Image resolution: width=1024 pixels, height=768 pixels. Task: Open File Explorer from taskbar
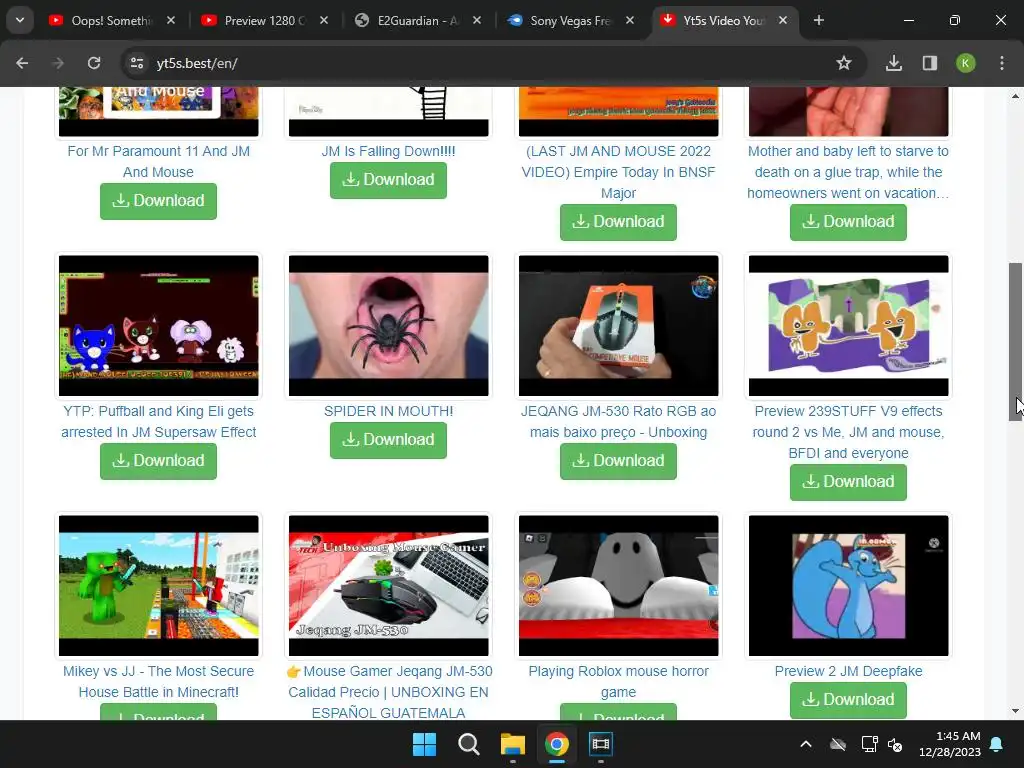[513, 744]
